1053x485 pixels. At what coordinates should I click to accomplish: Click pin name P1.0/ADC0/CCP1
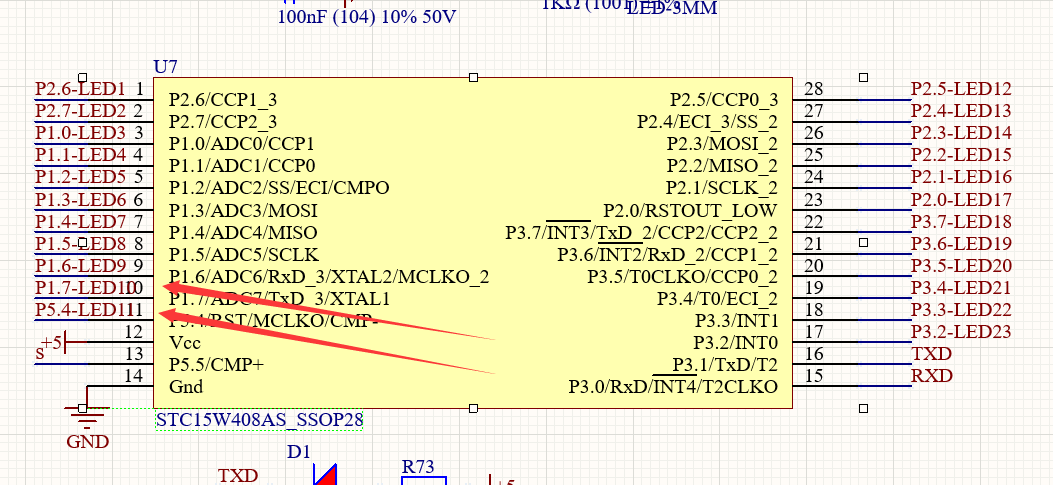pos(242,144)
